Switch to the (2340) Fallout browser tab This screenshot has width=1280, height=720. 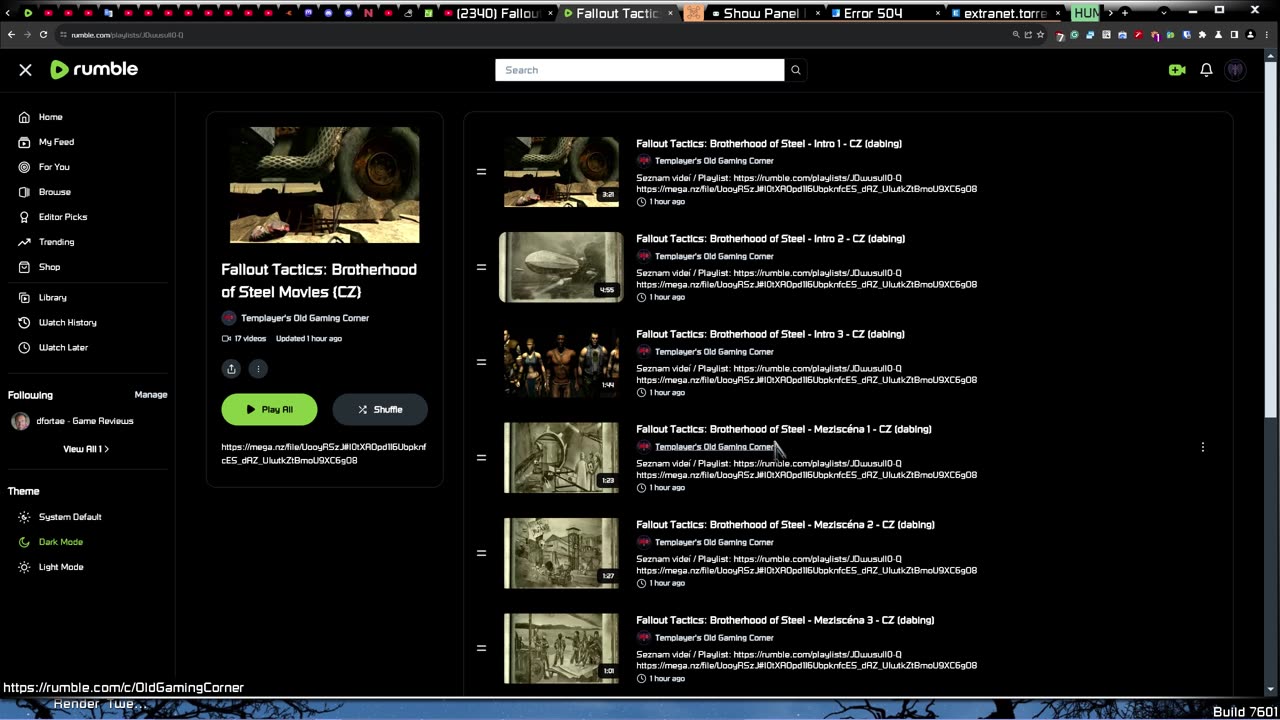coord(497,13)
